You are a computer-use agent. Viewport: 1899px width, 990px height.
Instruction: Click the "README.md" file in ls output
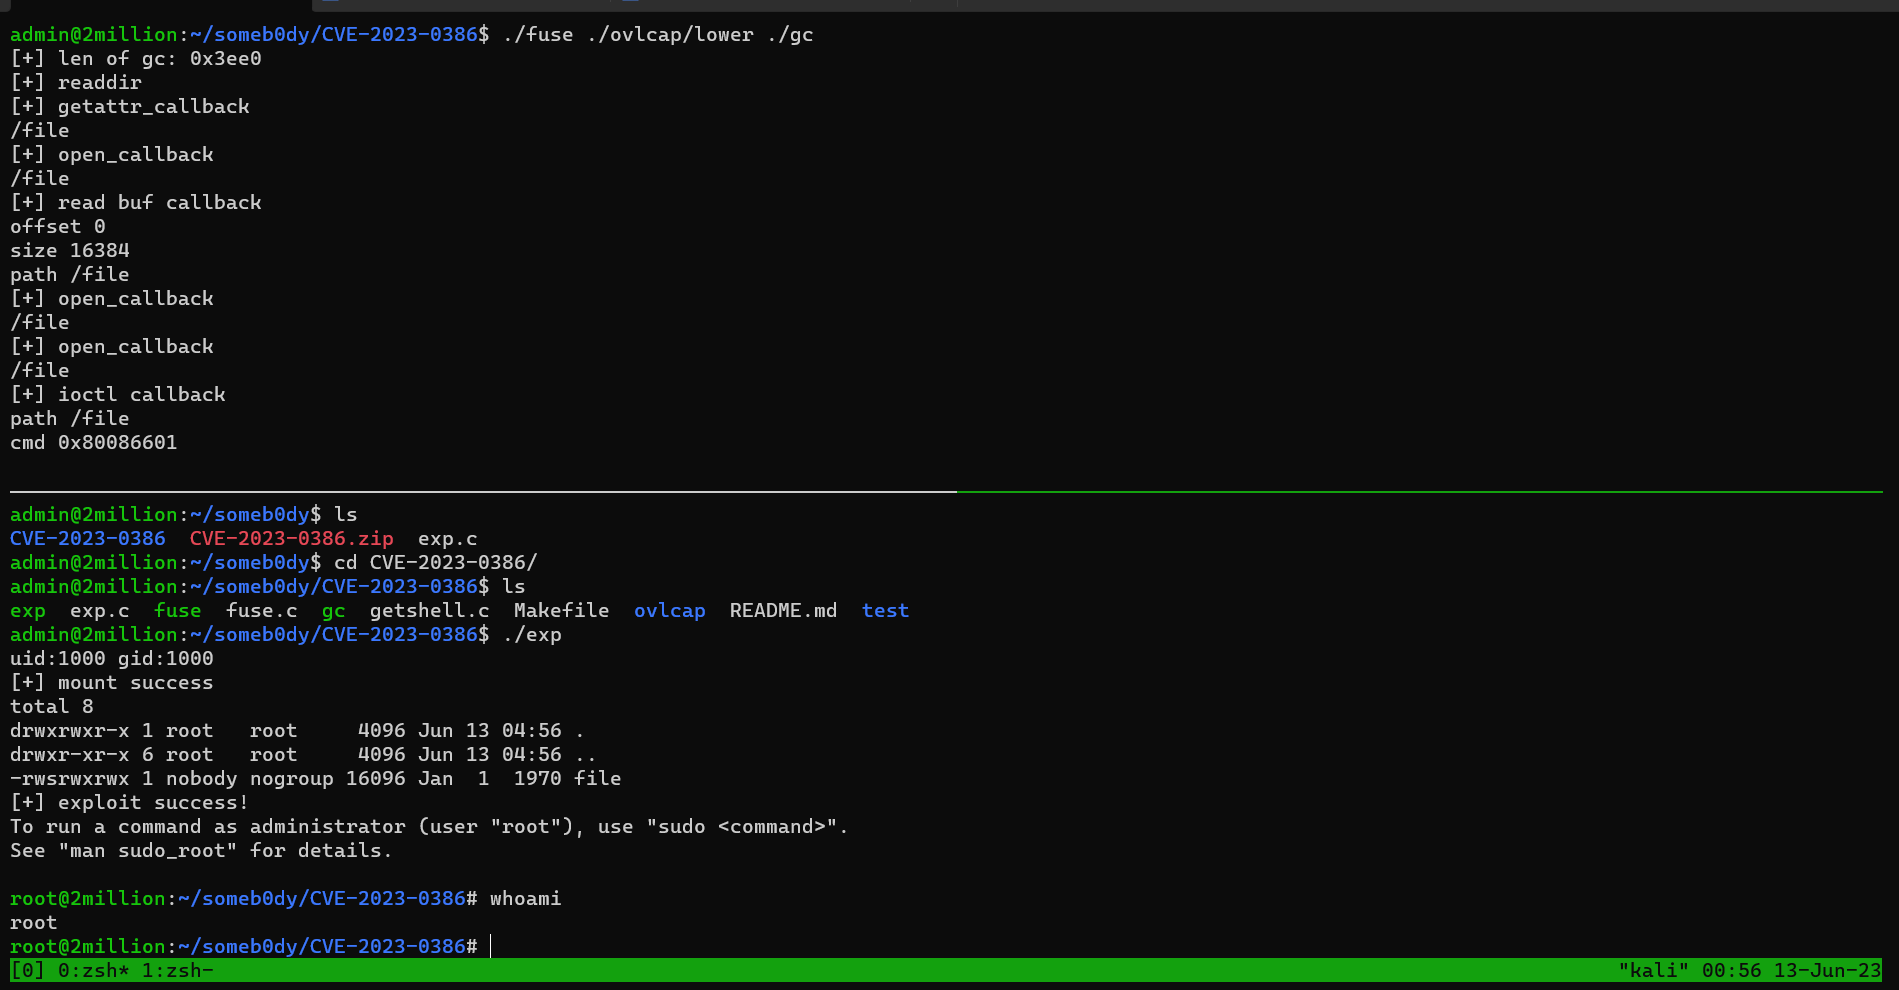(783, 610)
